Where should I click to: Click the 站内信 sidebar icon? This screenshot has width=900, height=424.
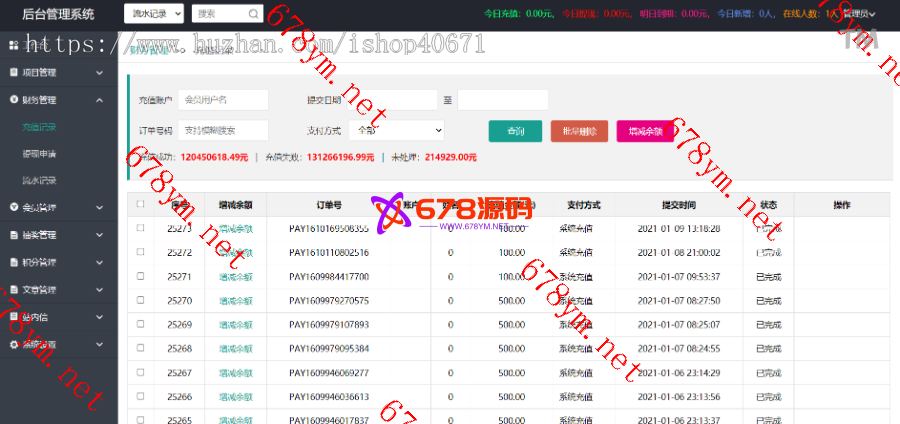tap(13, 317)
